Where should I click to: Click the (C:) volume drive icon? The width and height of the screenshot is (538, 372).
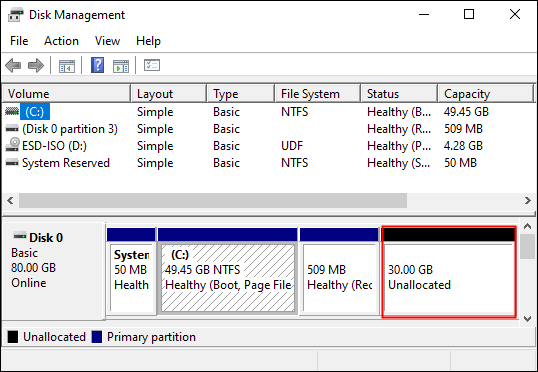coord(12,112)
